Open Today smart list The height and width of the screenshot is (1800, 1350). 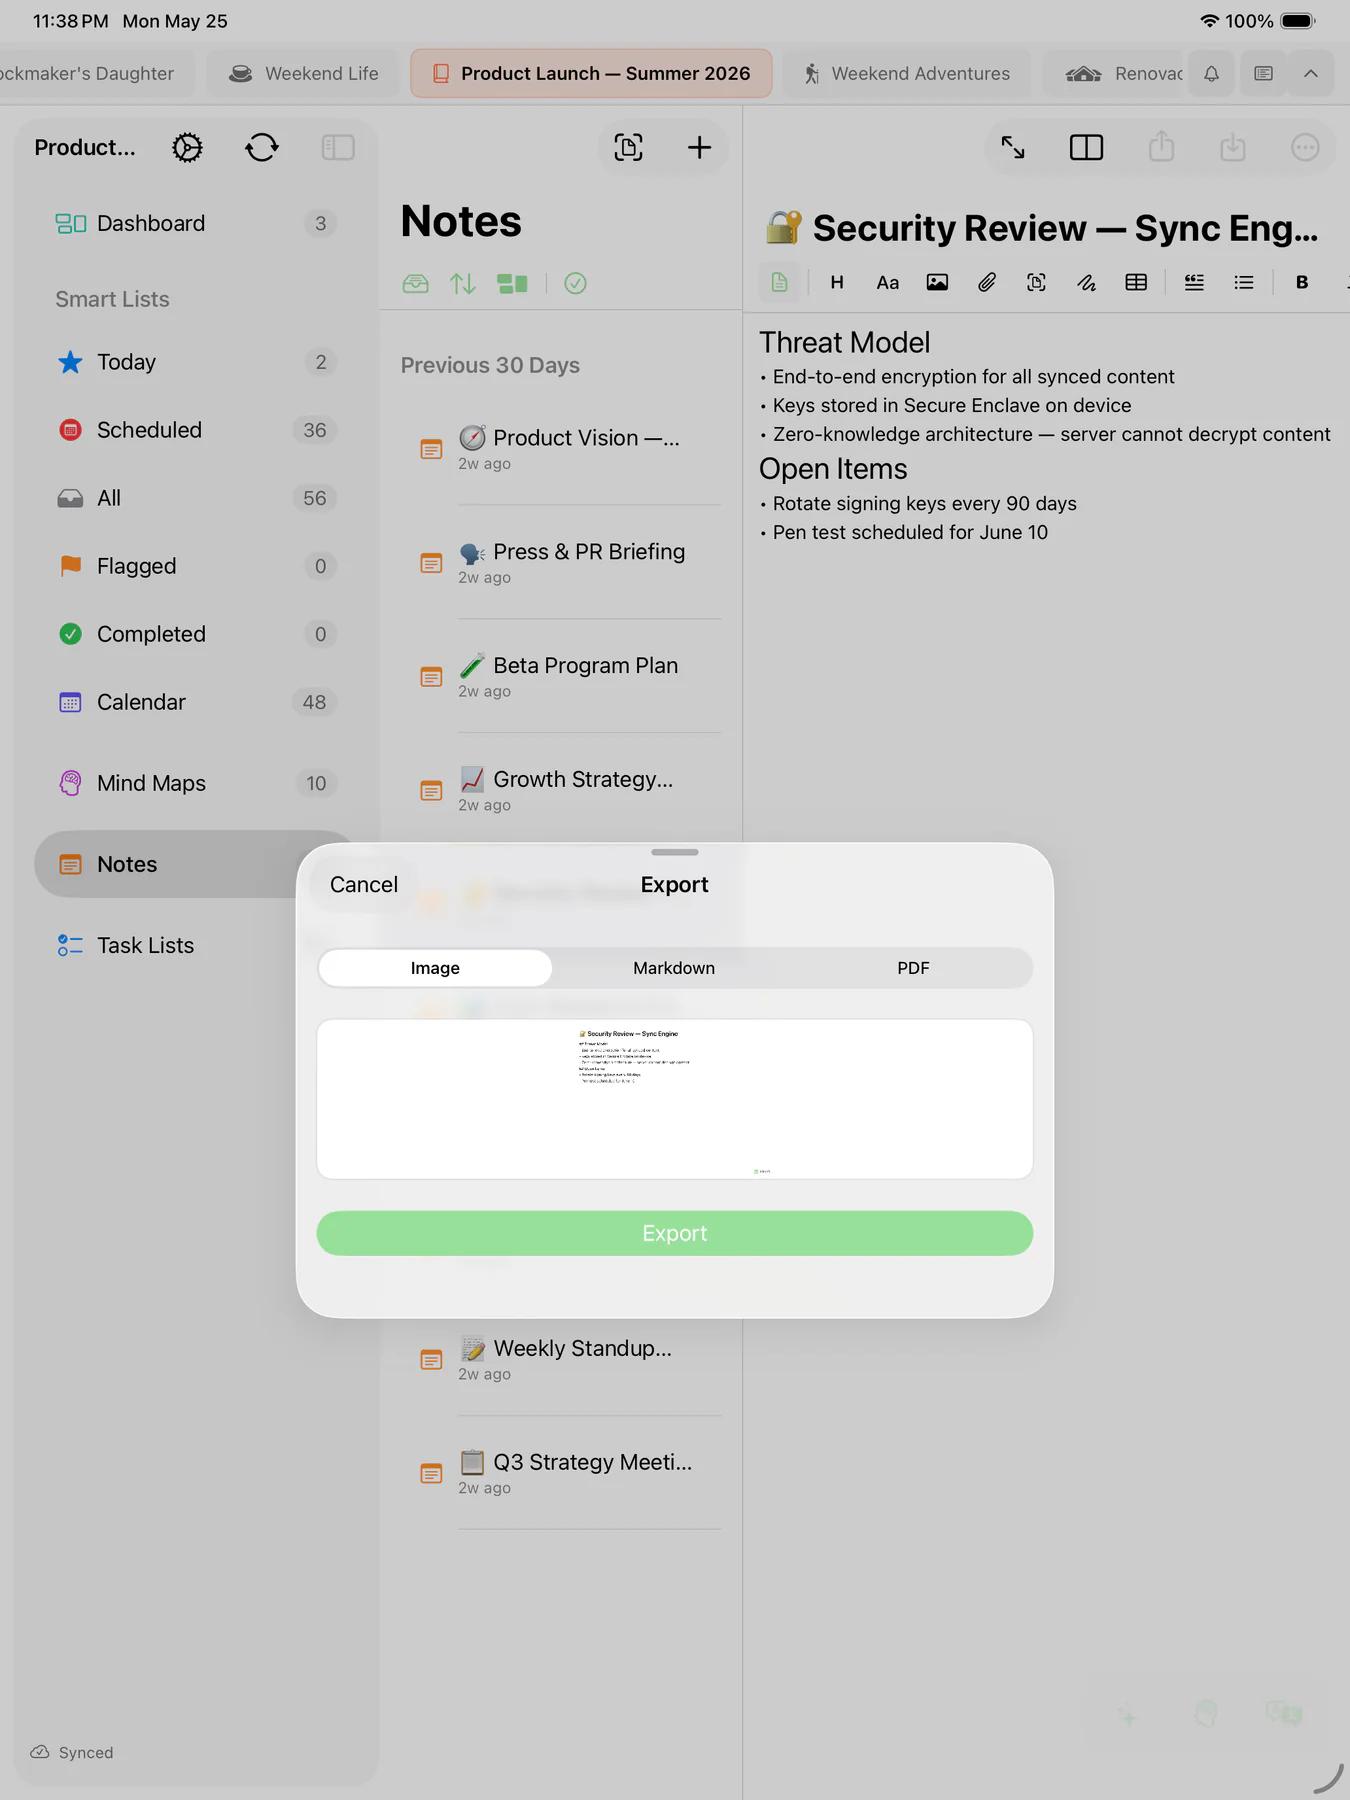[194, 362]
